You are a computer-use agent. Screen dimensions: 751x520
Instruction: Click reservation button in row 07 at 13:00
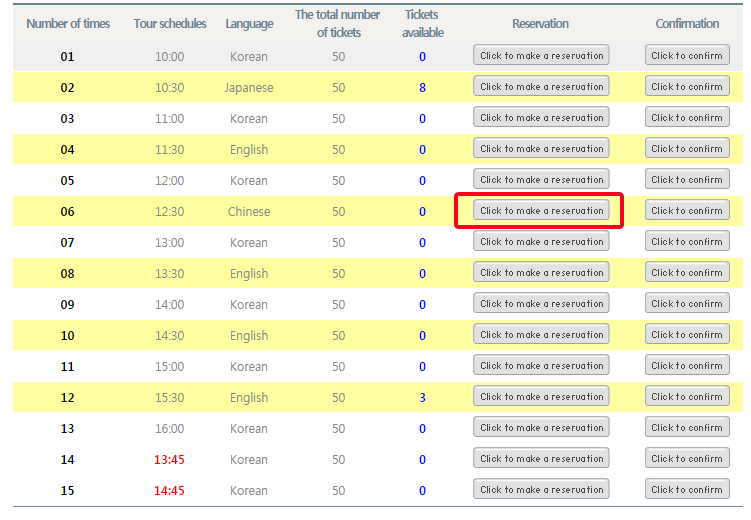pyautogui.click(x=541, y=241)
